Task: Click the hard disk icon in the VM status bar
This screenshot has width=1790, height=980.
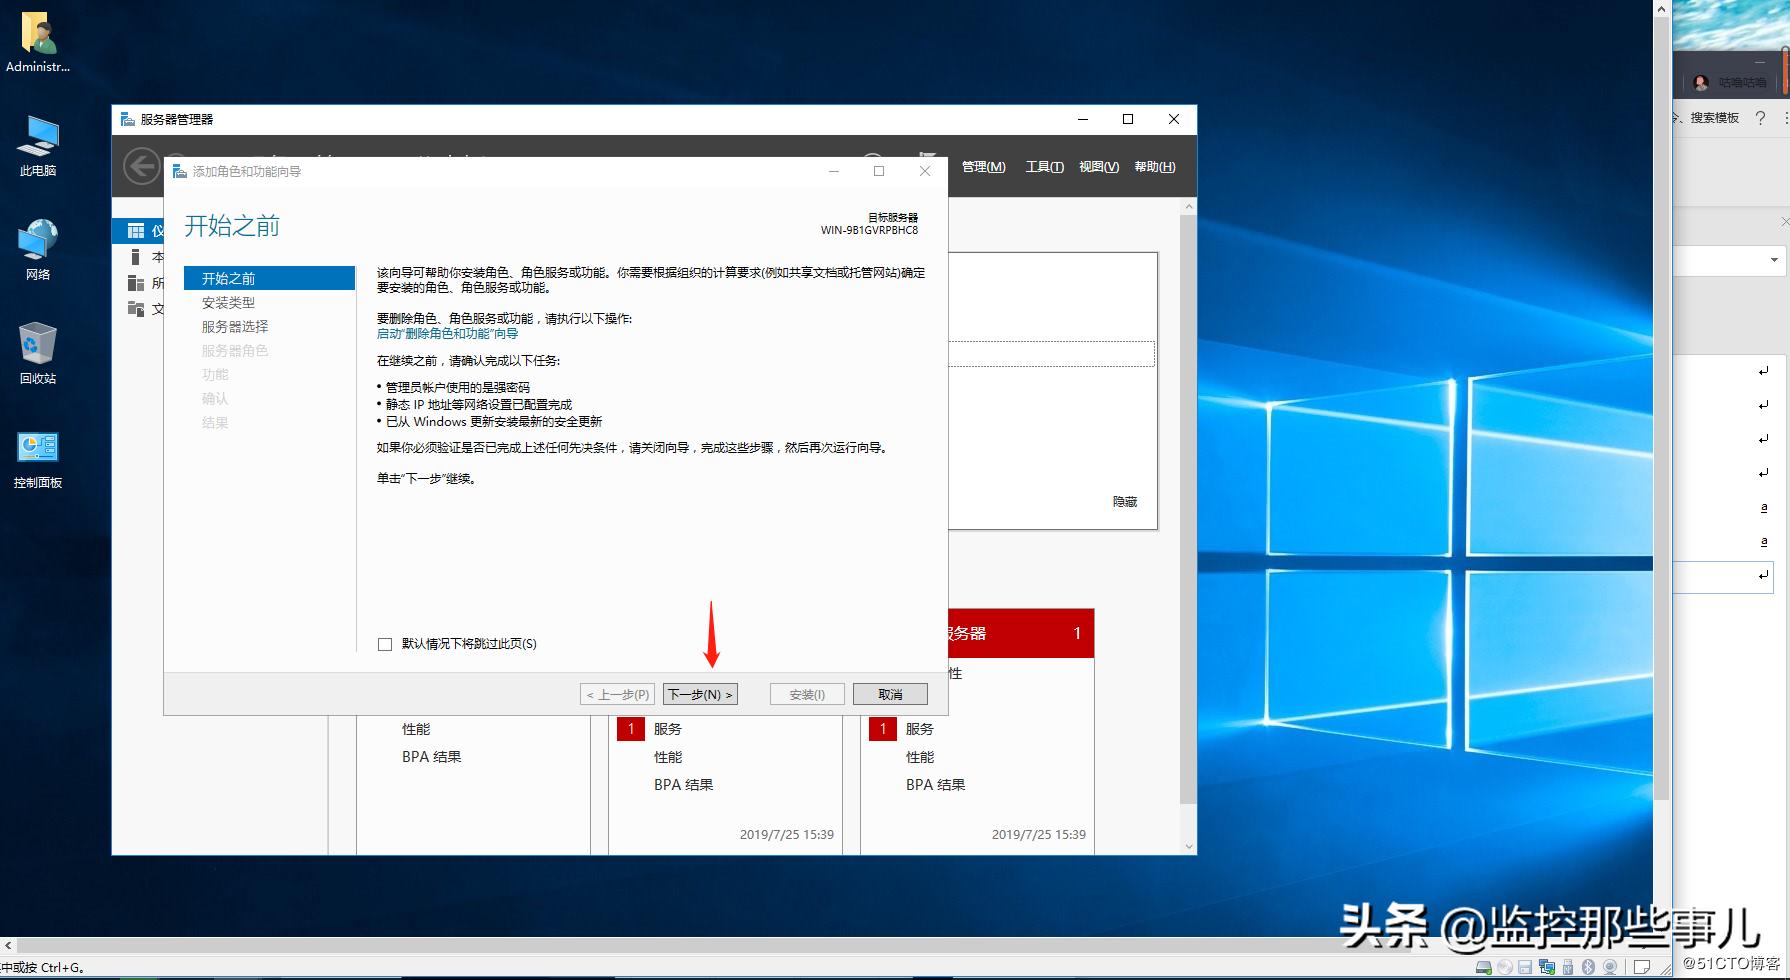Action: point(1486,967)
